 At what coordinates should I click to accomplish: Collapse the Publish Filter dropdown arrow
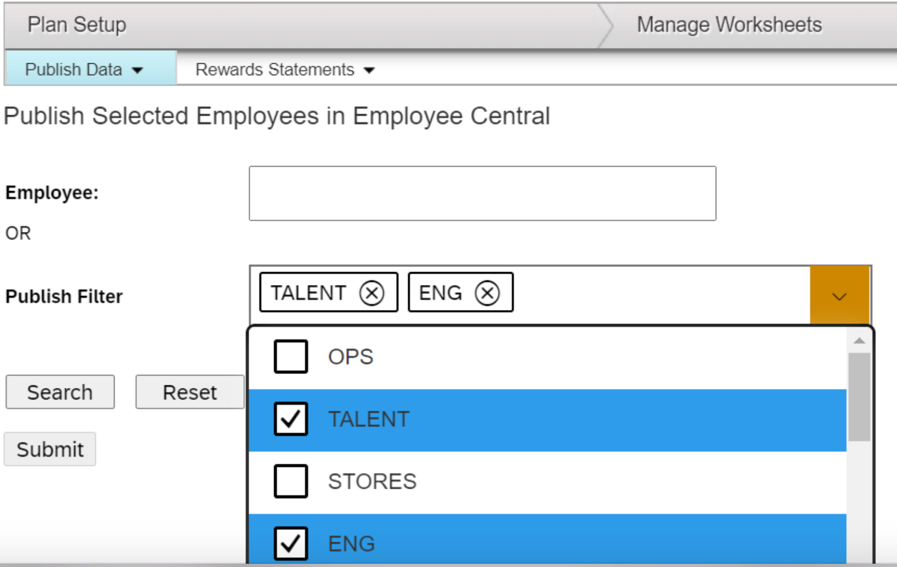[x=840, y=296]
